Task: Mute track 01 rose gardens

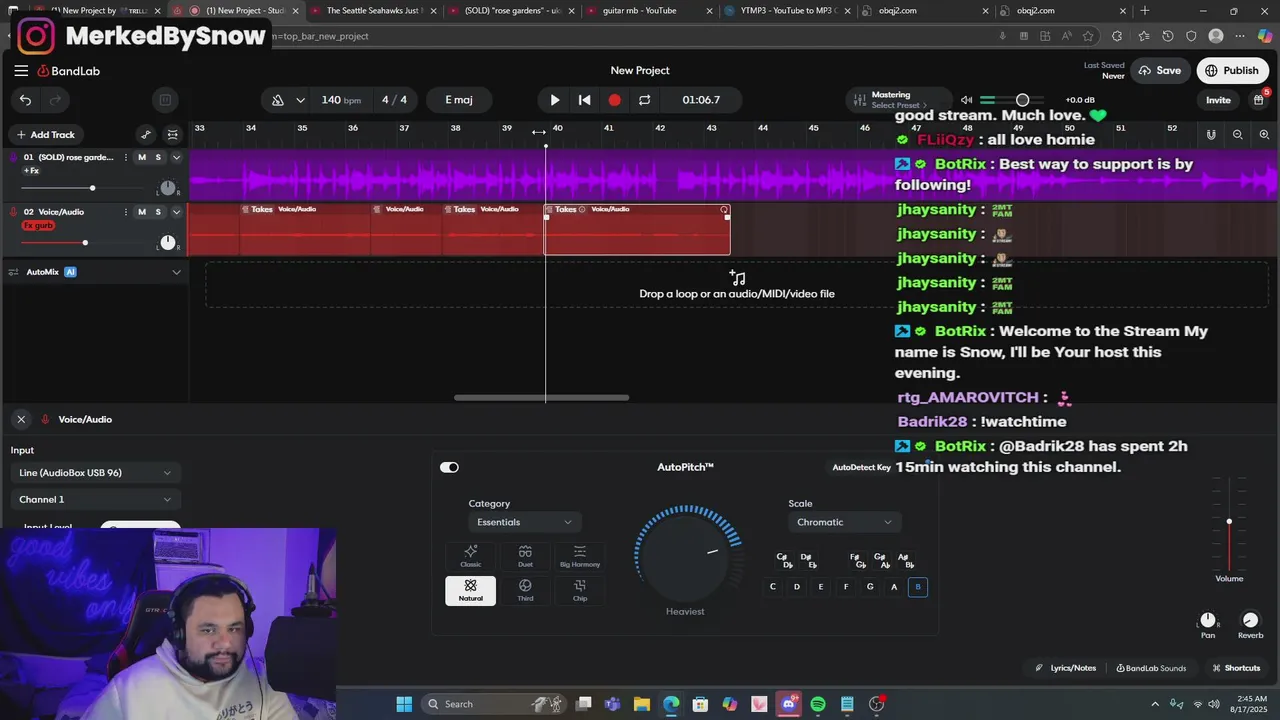Action: (142, 158)
